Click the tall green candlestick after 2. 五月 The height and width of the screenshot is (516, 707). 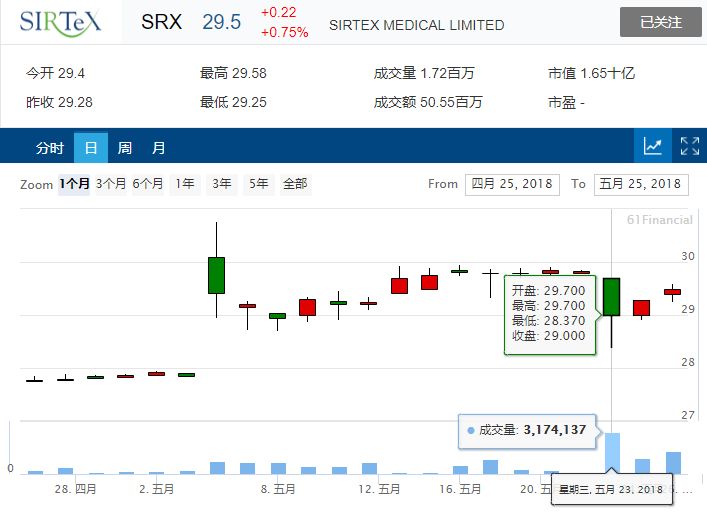click(216, 275)
